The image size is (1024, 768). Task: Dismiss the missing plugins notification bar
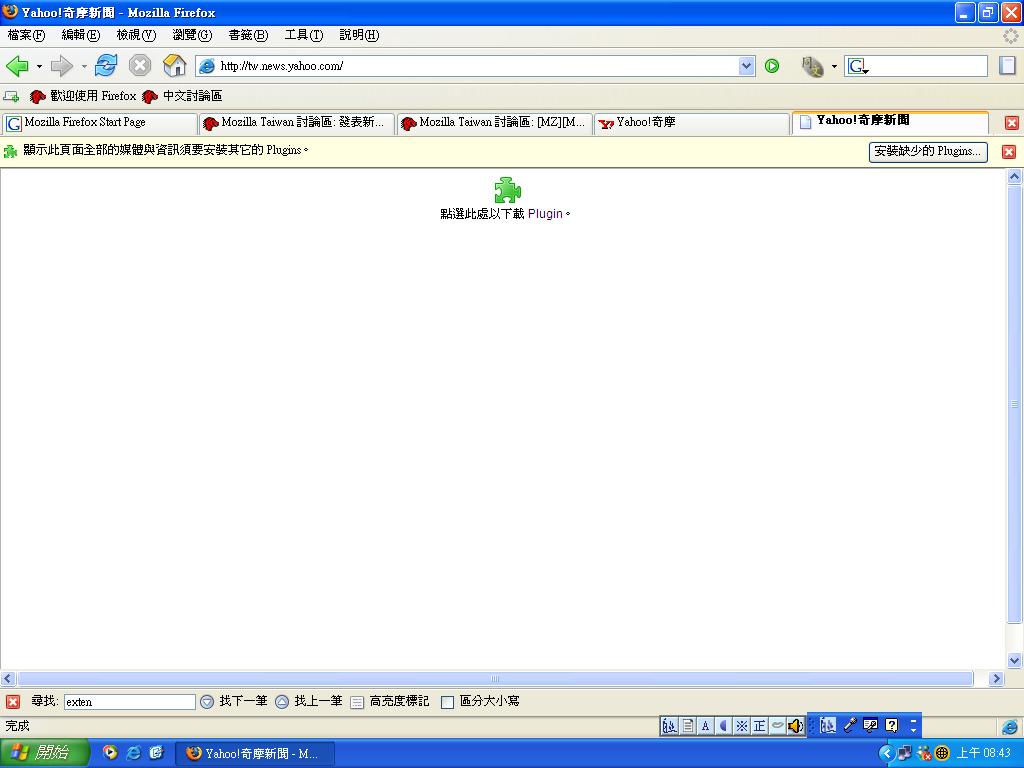click(x=1008, y=152)
